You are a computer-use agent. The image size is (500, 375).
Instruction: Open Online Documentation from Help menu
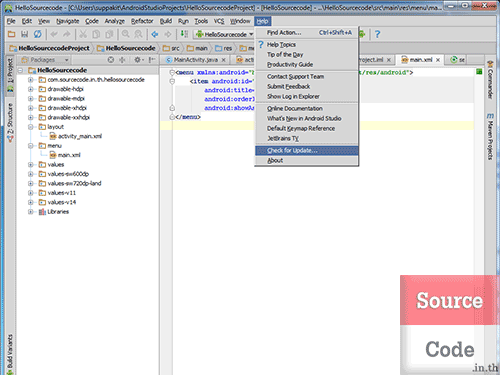307,109
